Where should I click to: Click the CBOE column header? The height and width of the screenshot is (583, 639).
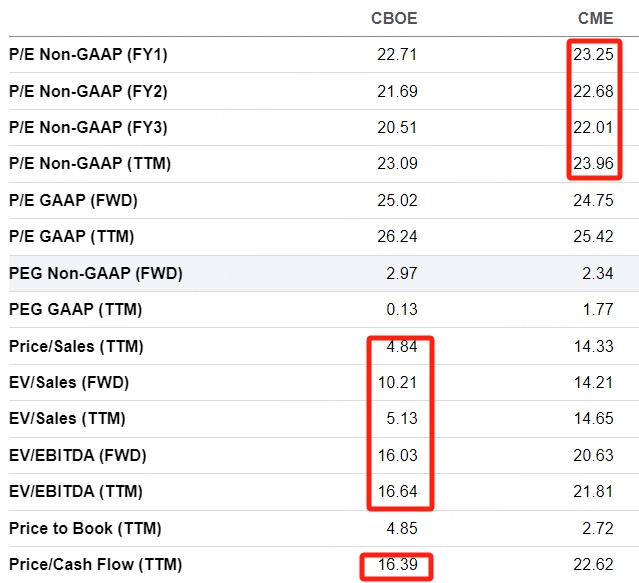click(x=394, y=18)
